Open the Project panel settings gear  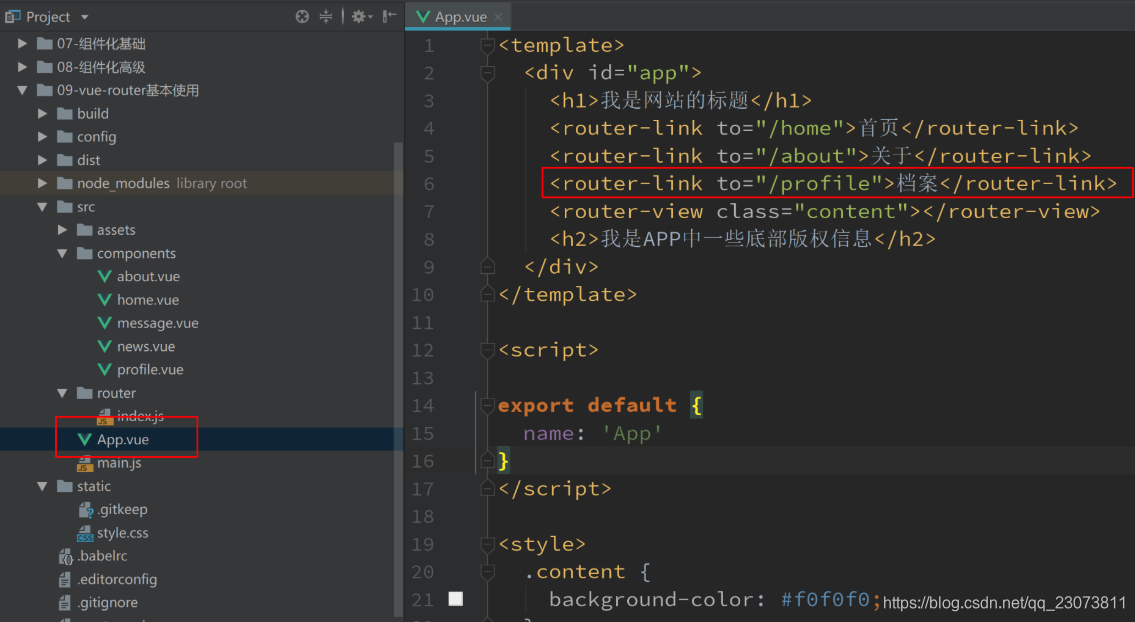click(x=359, y=16)
